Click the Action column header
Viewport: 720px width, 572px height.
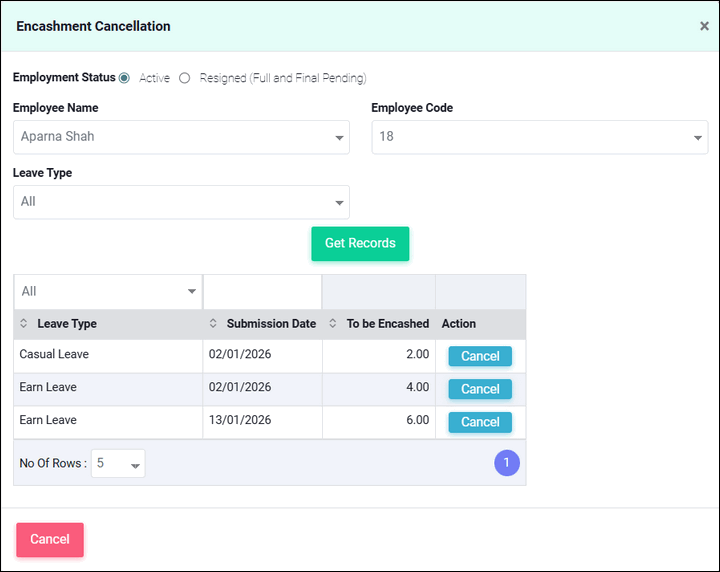click(x=459, y=324)
